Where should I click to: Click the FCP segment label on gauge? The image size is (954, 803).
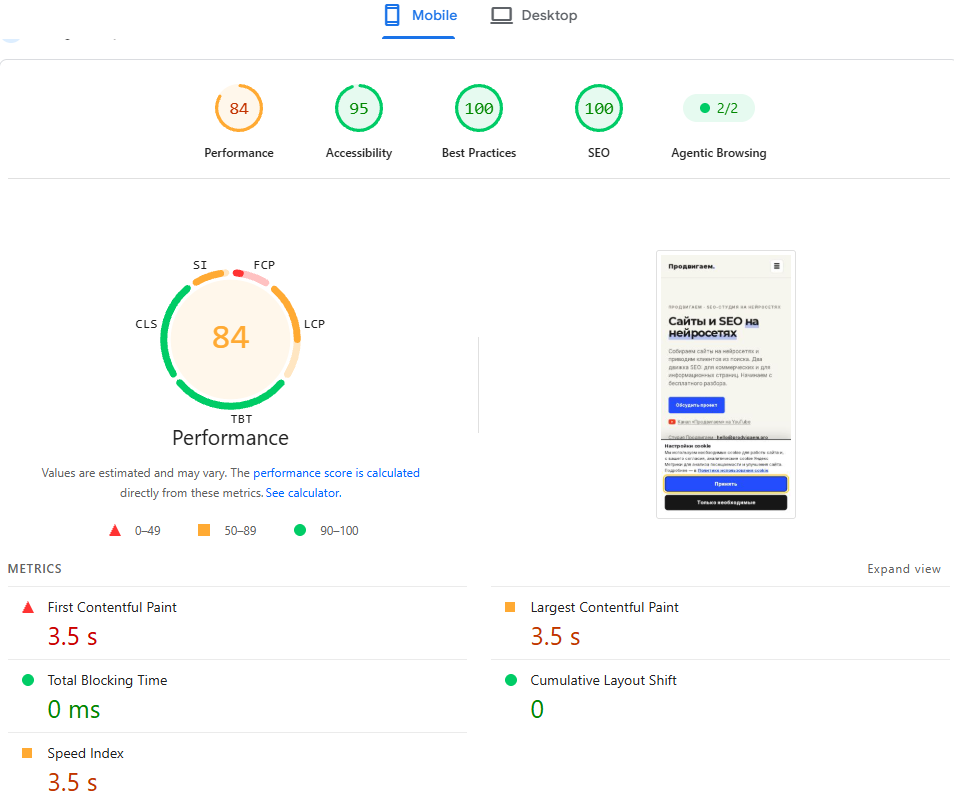pos(264,265)
